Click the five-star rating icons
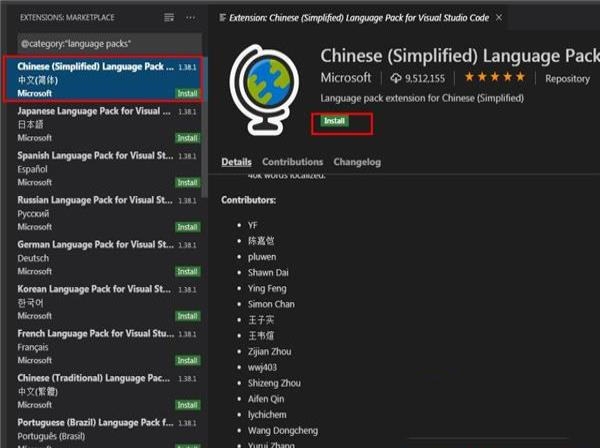 494,78
